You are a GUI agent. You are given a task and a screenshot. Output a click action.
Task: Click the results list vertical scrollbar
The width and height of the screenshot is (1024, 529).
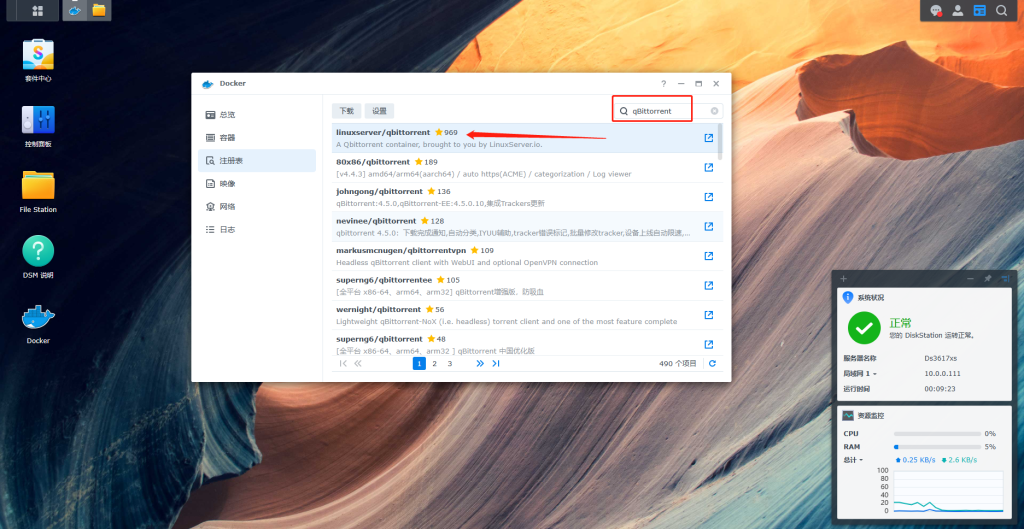pos(720,141)
